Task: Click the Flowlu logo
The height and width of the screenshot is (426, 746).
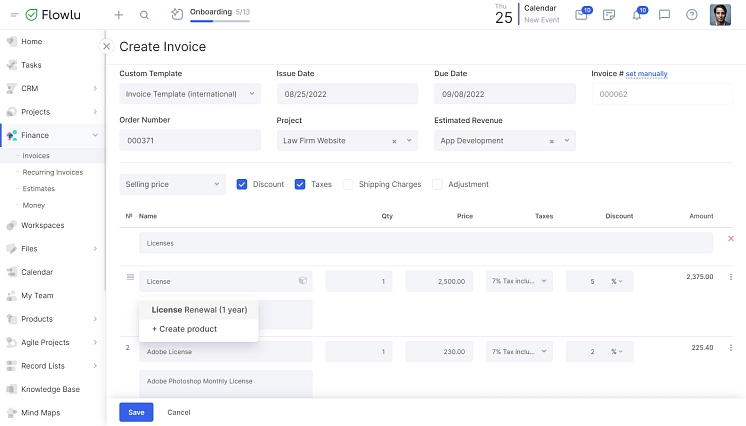Action: [x=53, y=15]
